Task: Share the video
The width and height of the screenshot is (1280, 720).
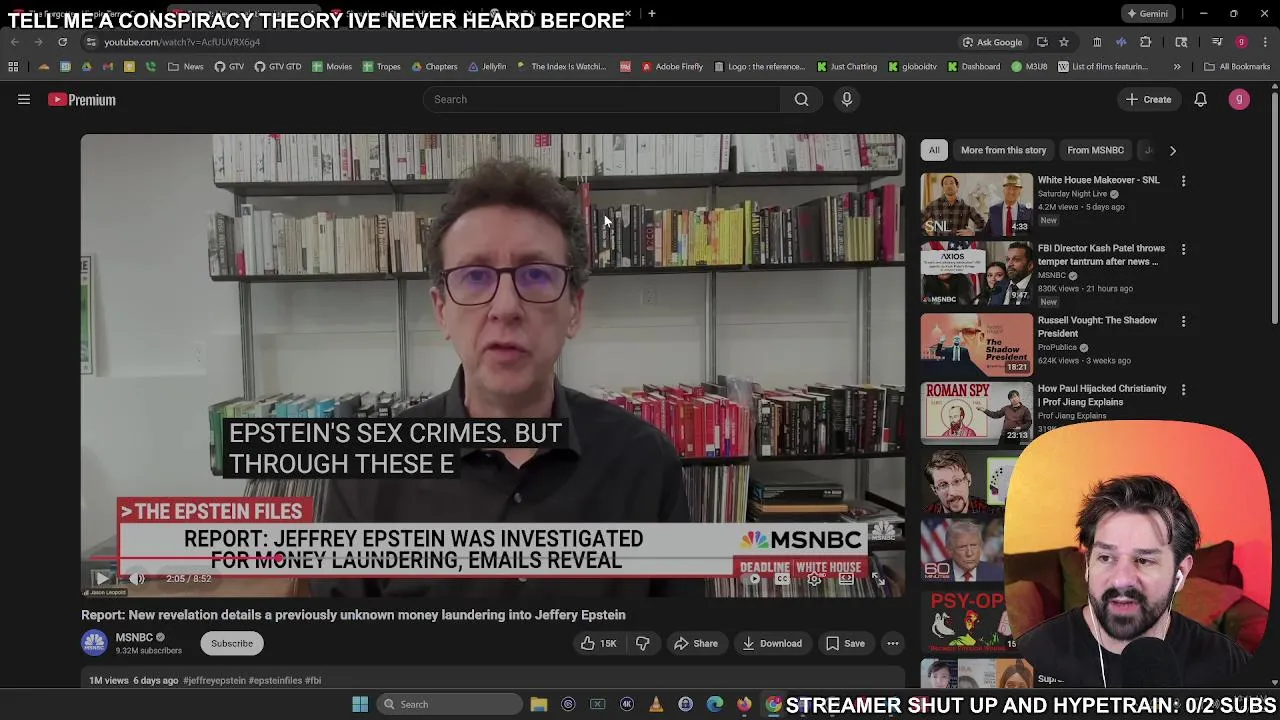Action: (696, 643)
